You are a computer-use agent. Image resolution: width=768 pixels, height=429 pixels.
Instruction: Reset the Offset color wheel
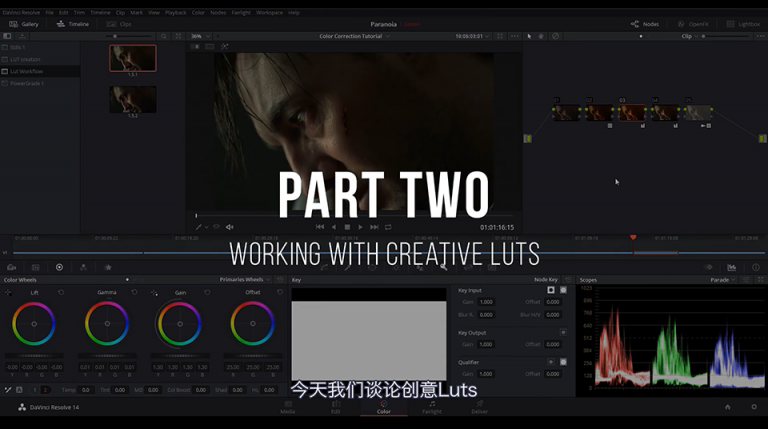pos(280,292)
